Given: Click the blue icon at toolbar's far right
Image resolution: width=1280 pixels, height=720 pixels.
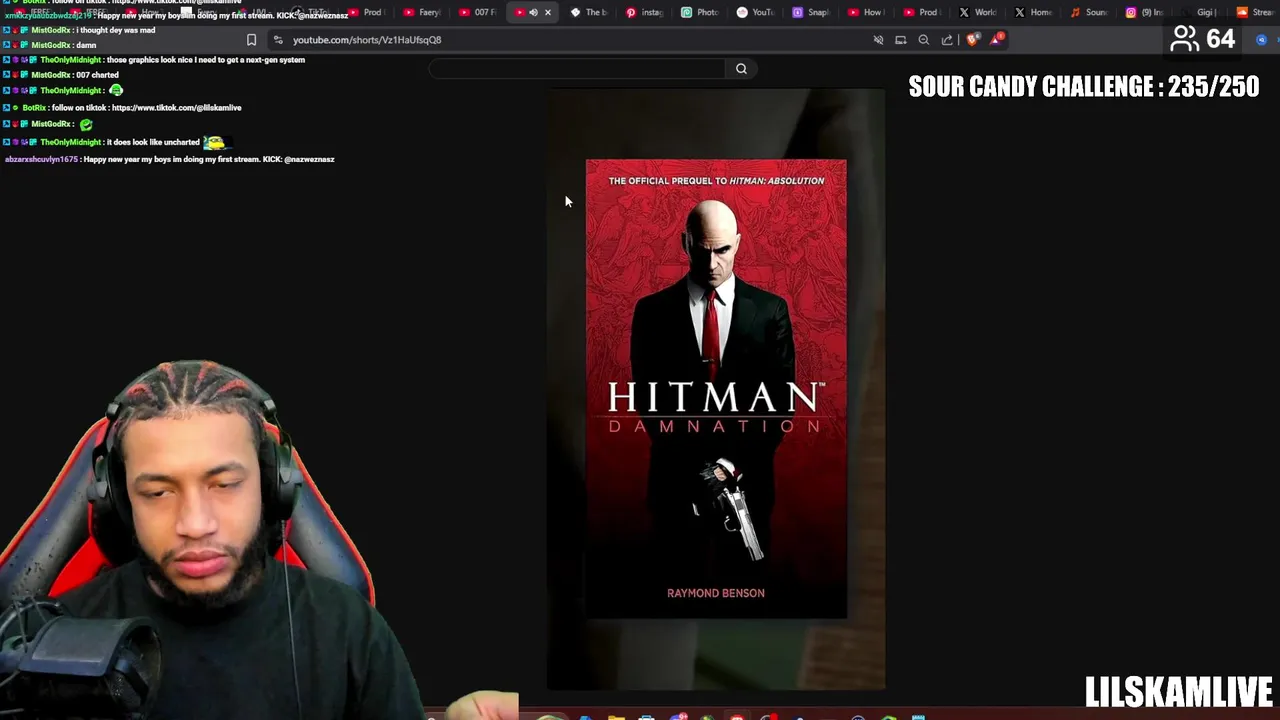Looking at the screenshot, I should [x=1262, y=40].
